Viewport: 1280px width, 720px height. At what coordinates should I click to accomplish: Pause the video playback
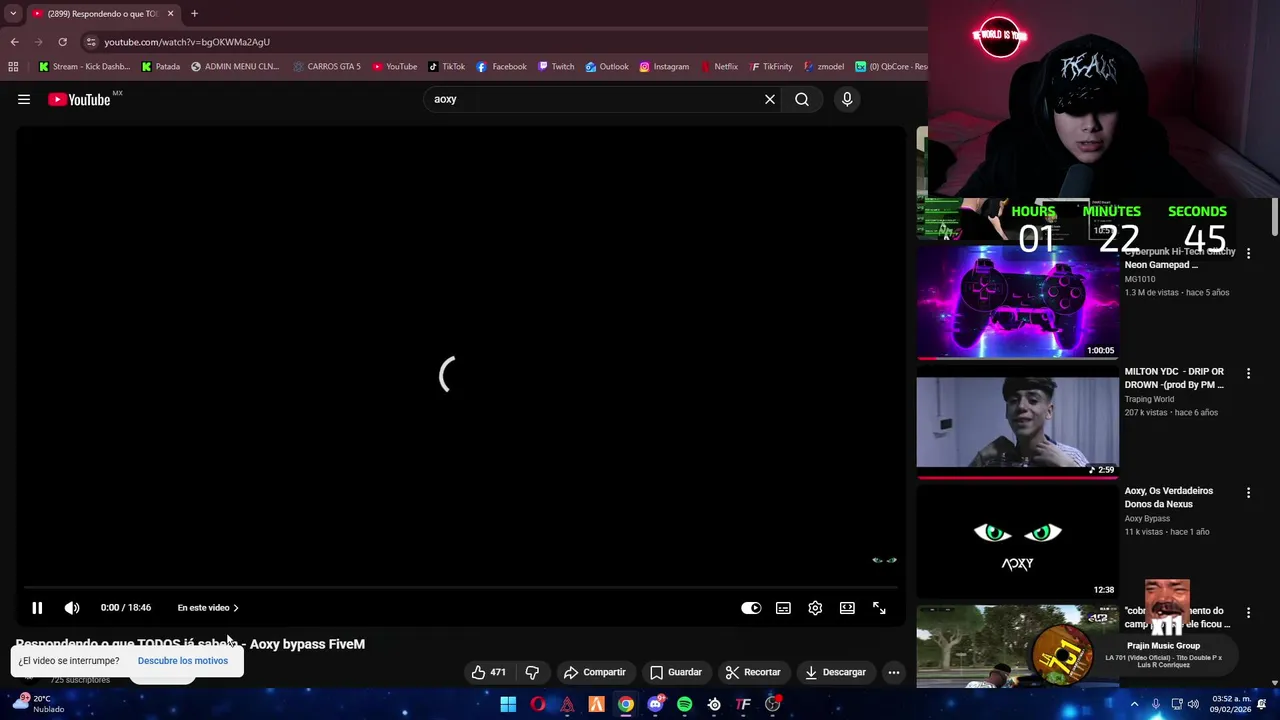37,608
